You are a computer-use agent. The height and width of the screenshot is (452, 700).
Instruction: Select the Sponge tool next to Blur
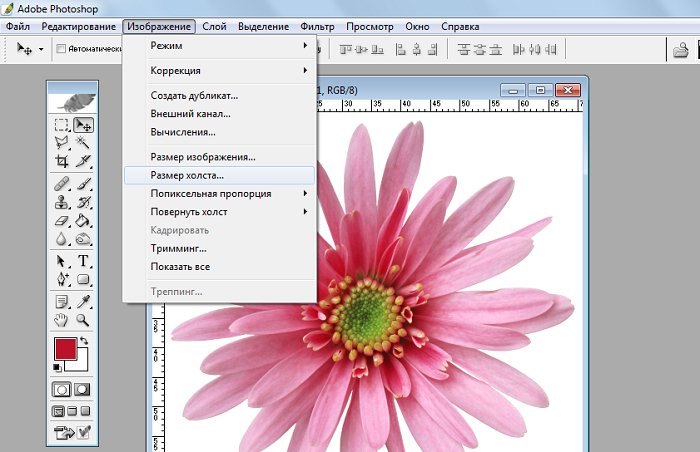[83, 239]
